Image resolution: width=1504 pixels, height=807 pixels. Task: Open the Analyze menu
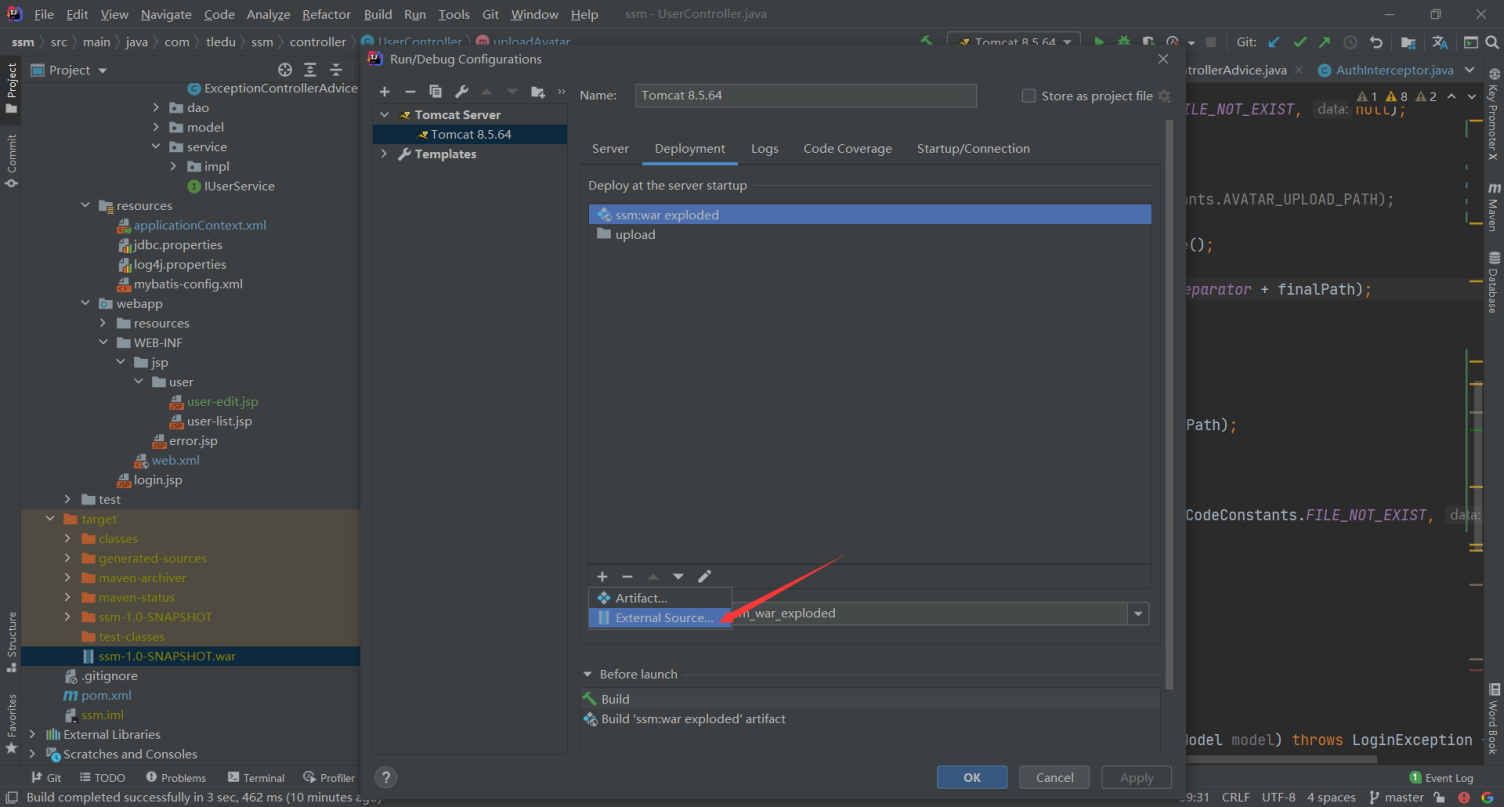(268, 14)
